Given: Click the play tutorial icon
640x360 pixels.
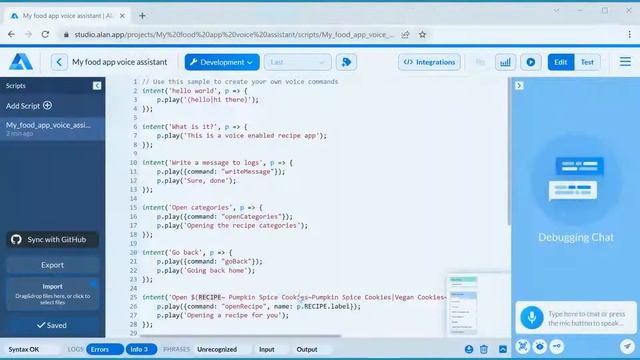Looking at the screenshot, I should 531,62.
